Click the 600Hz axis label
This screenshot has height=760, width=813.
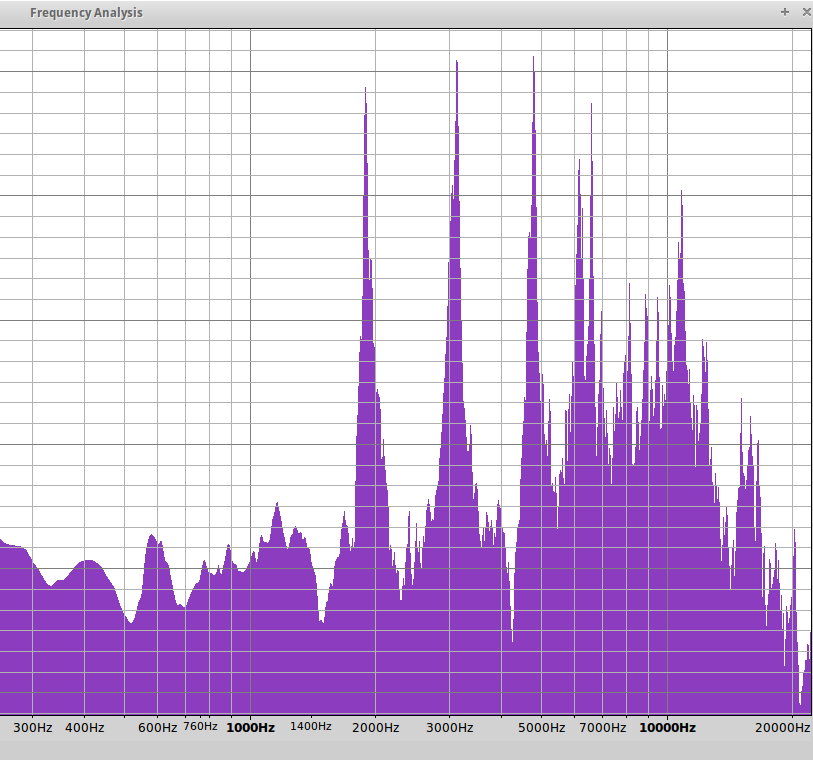point(157,728)
